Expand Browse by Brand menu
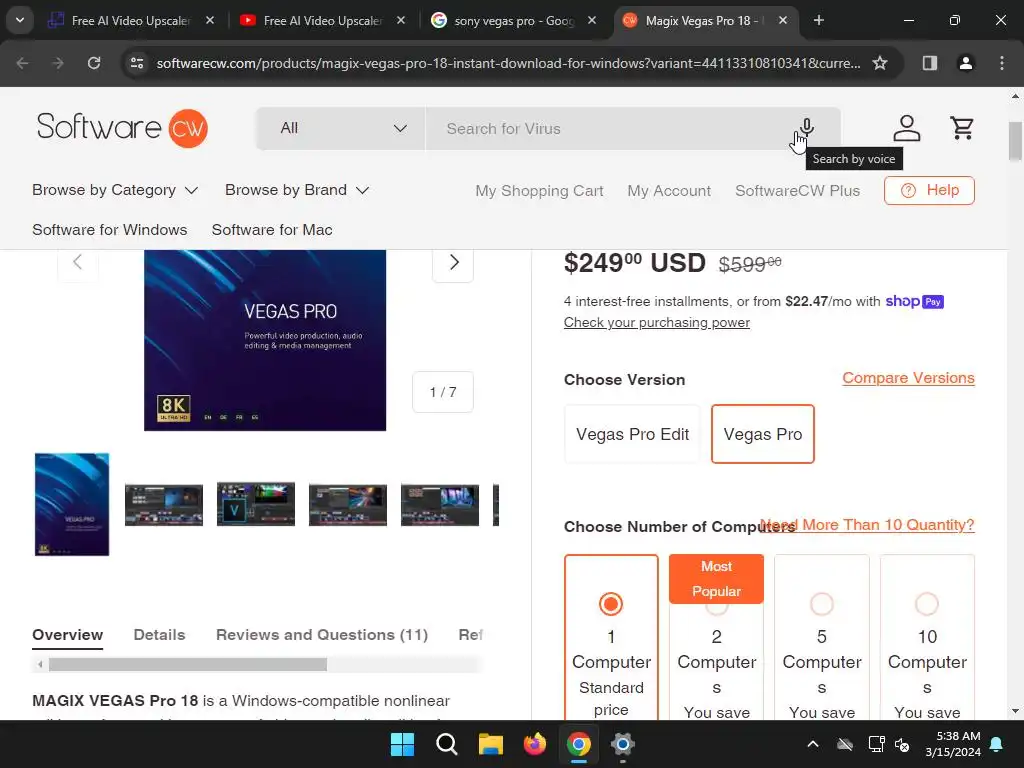This screenshot has width=1024, height=768. (x=297, y=190)
